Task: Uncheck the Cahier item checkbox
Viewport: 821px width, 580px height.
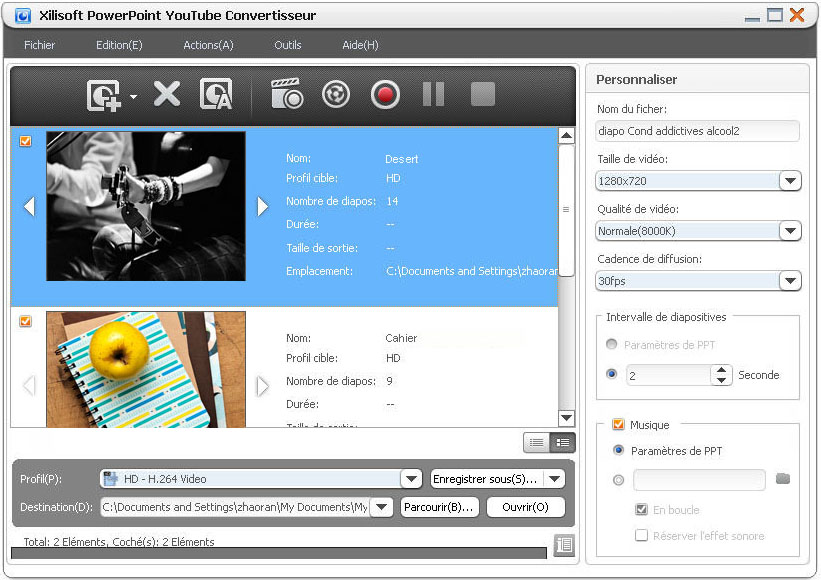Action: point(25,321)
